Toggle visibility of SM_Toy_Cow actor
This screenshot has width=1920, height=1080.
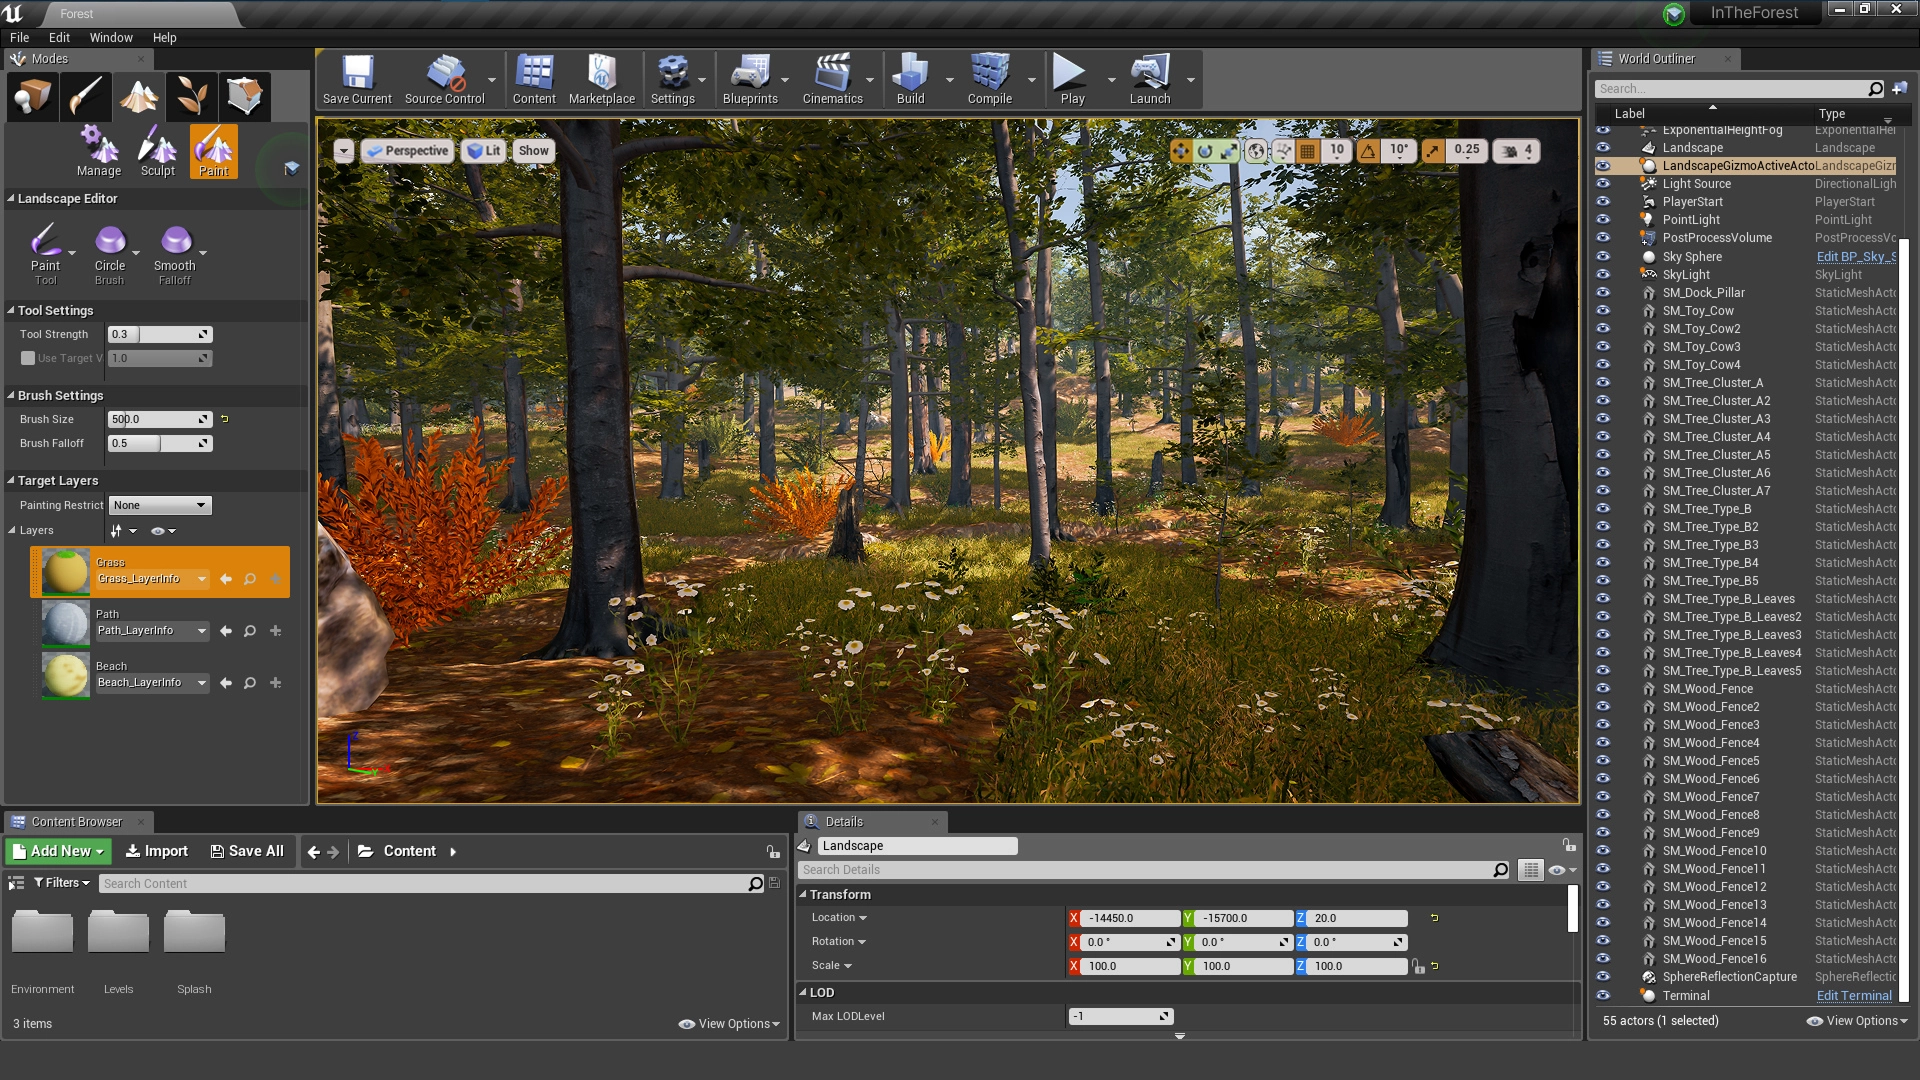pos(1603,311)
